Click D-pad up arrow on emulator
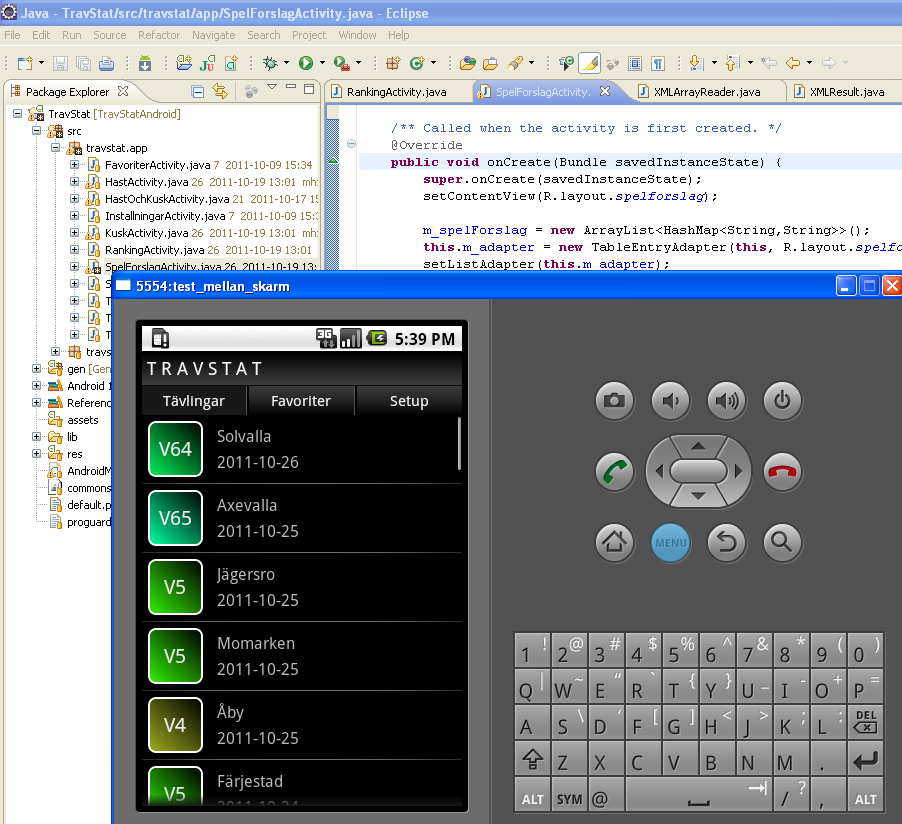902x824 pixels. pos(698,445)
